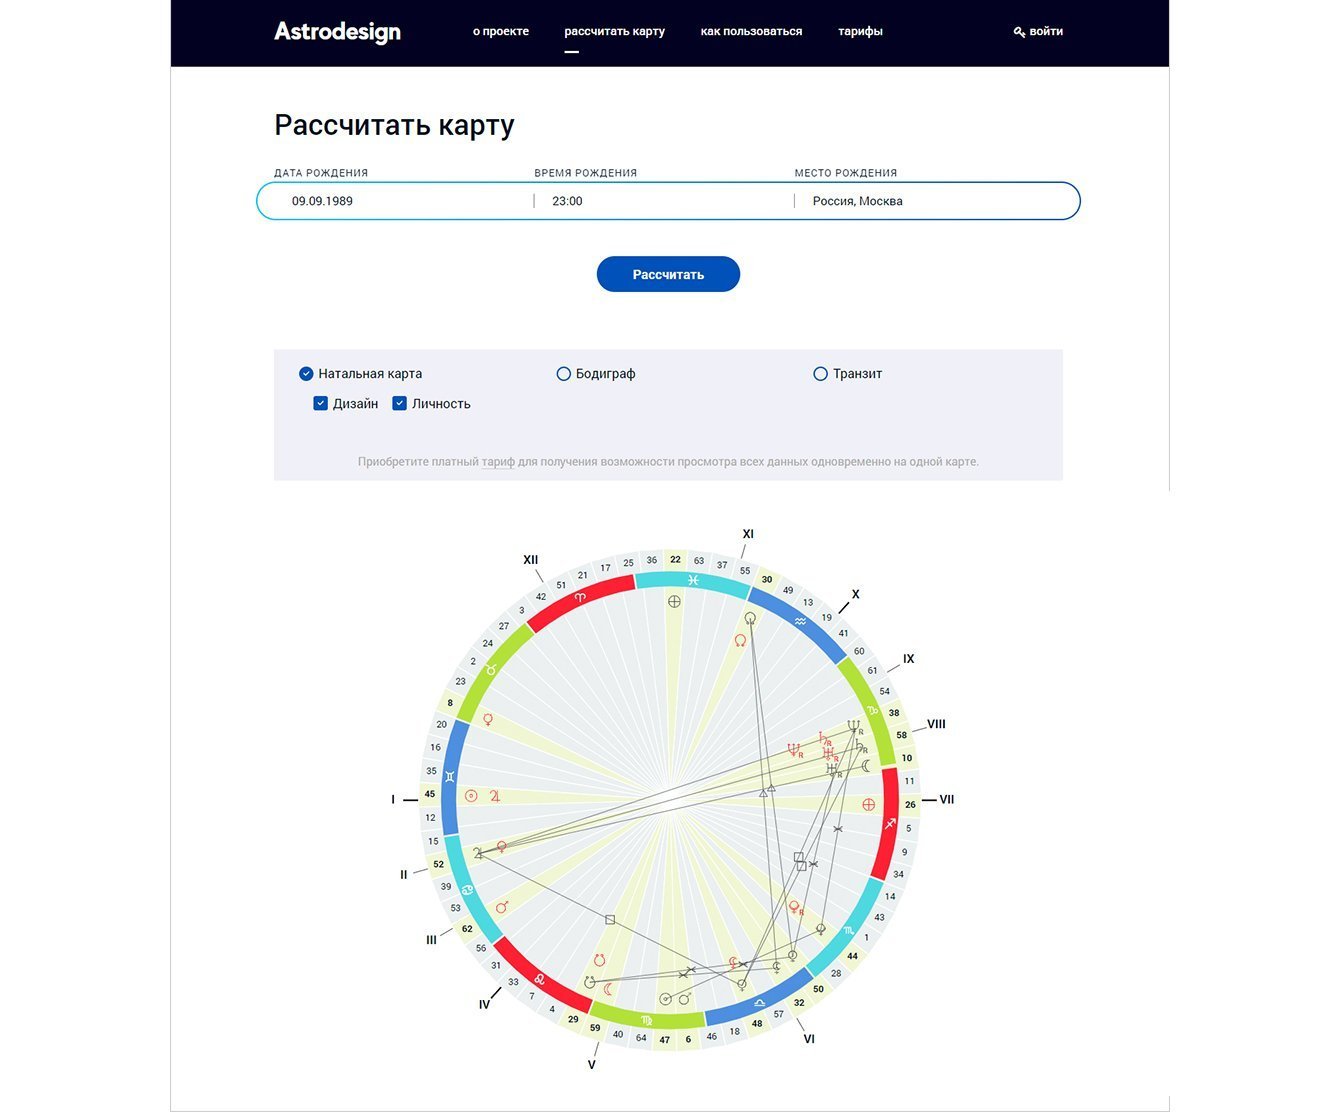Click the Scorpio zodiac sign symbol
This screenshot has height=1112, width=1340.
[849, 930]
